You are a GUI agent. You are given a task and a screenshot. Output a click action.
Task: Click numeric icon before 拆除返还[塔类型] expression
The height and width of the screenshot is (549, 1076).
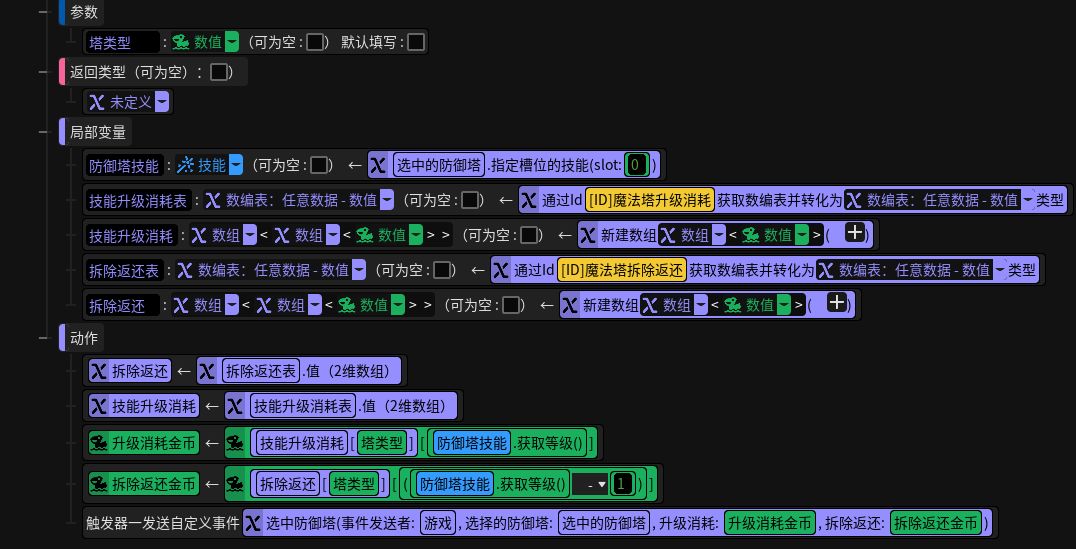(236, 485)
